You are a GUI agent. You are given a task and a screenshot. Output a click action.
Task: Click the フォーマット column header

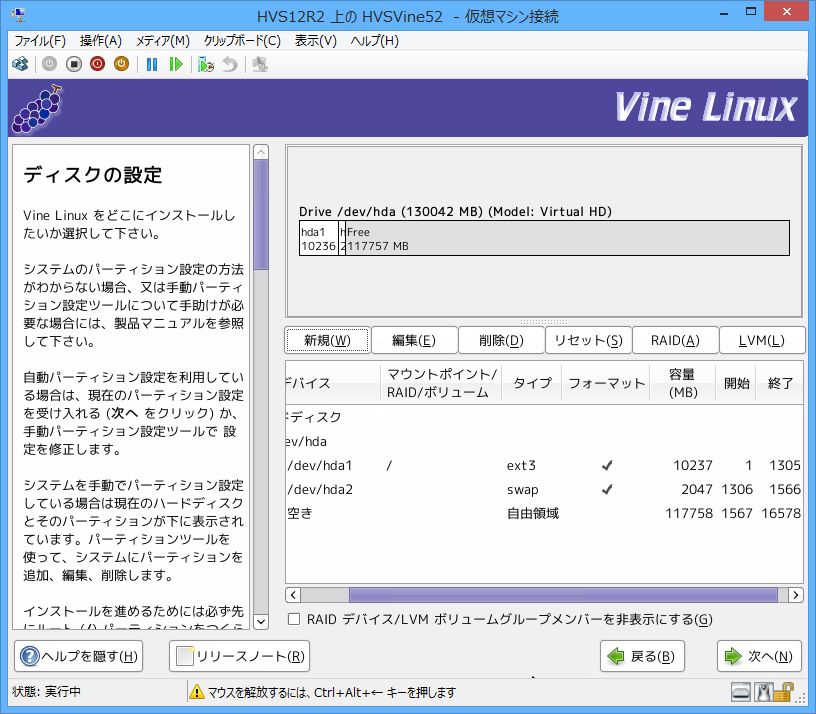click(606, 382)
